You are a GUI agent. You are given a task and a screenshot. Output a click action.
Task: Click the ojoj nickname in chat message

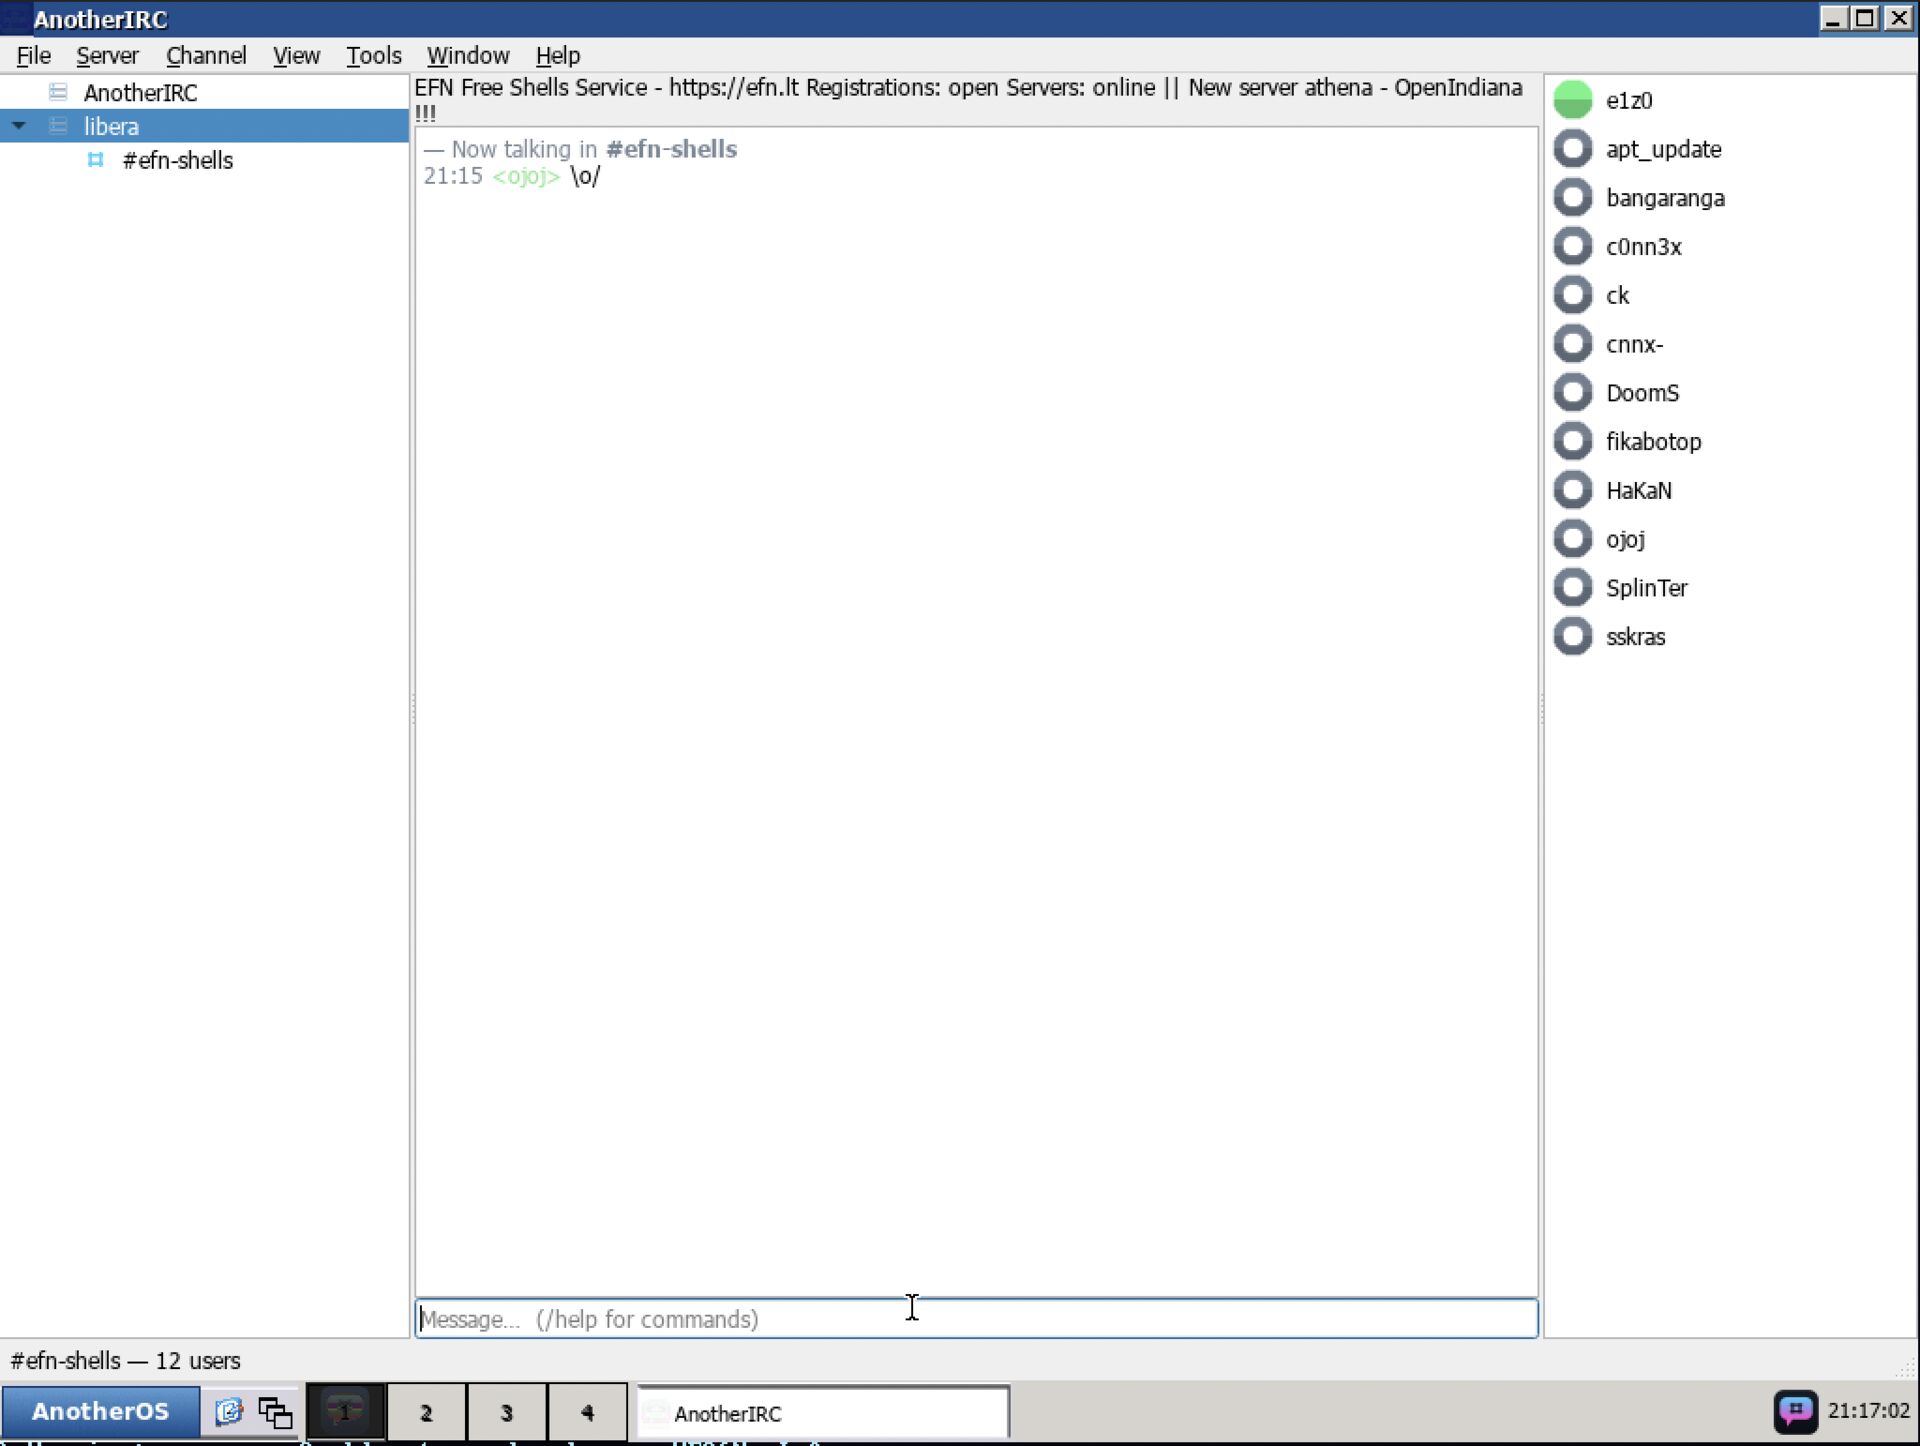click(x=526, y=176)
